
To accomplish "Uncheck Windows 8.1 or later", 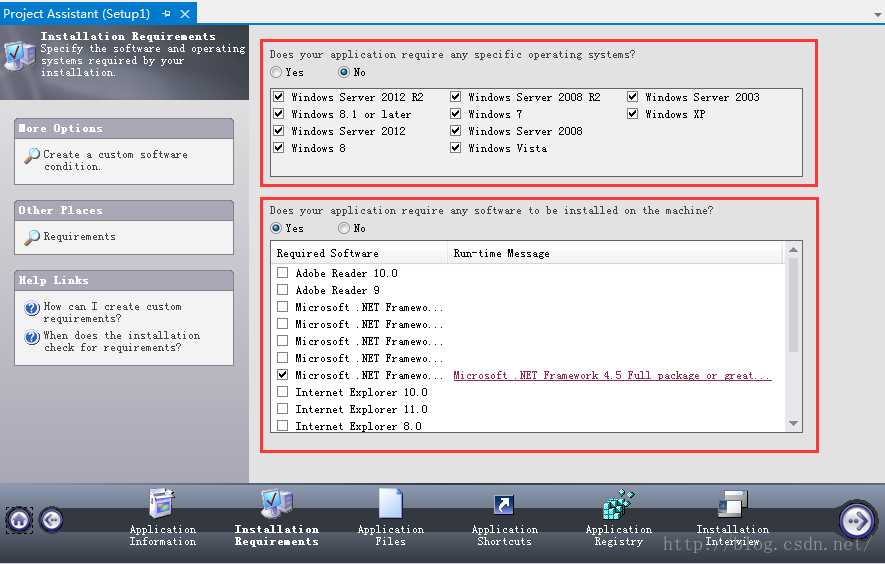I will point(278,113).
